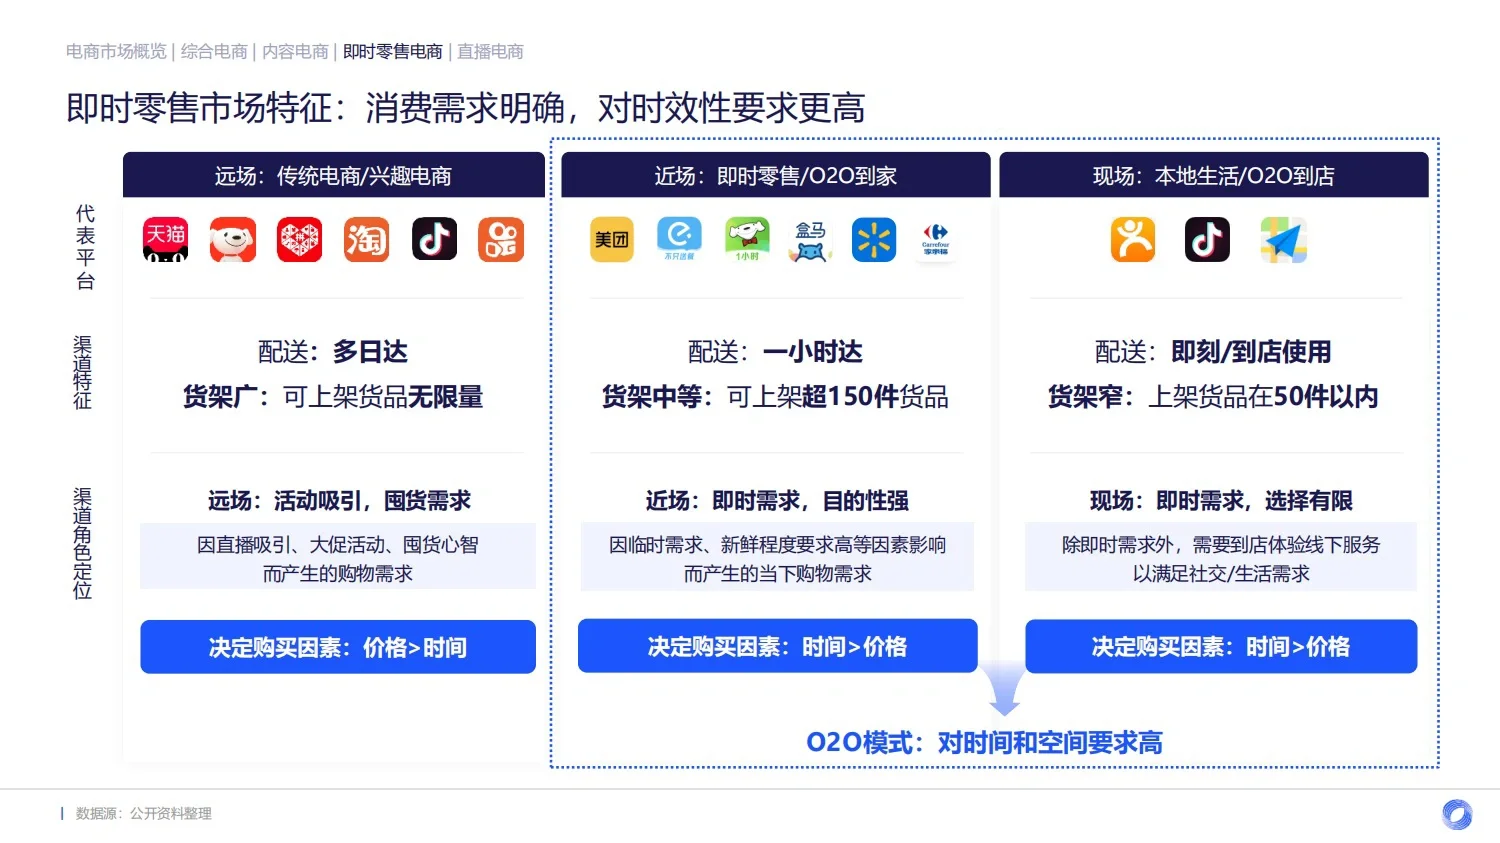Click the 决定购买因素：价格>时间 button
The image size is (1500, 843).
pos(337,647)
